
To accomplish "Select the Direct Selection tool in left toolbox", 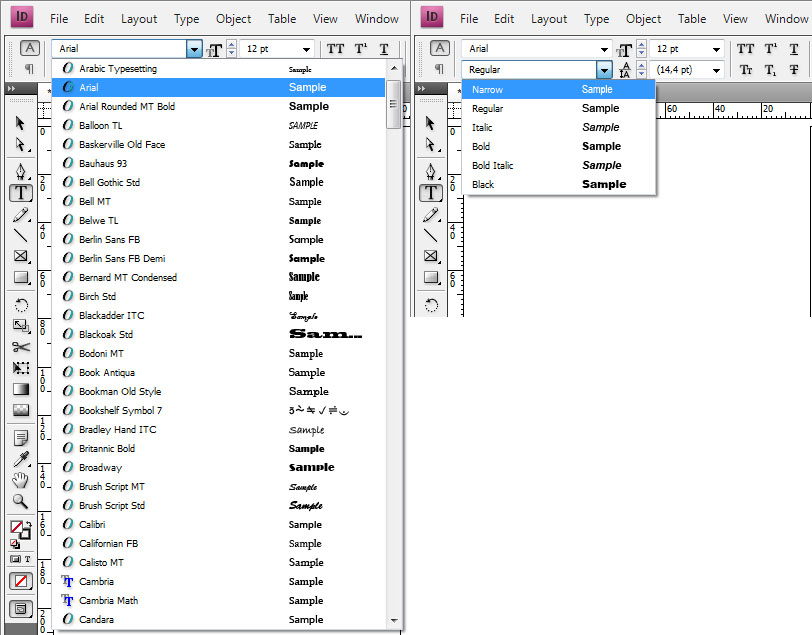I will point(20,144).
